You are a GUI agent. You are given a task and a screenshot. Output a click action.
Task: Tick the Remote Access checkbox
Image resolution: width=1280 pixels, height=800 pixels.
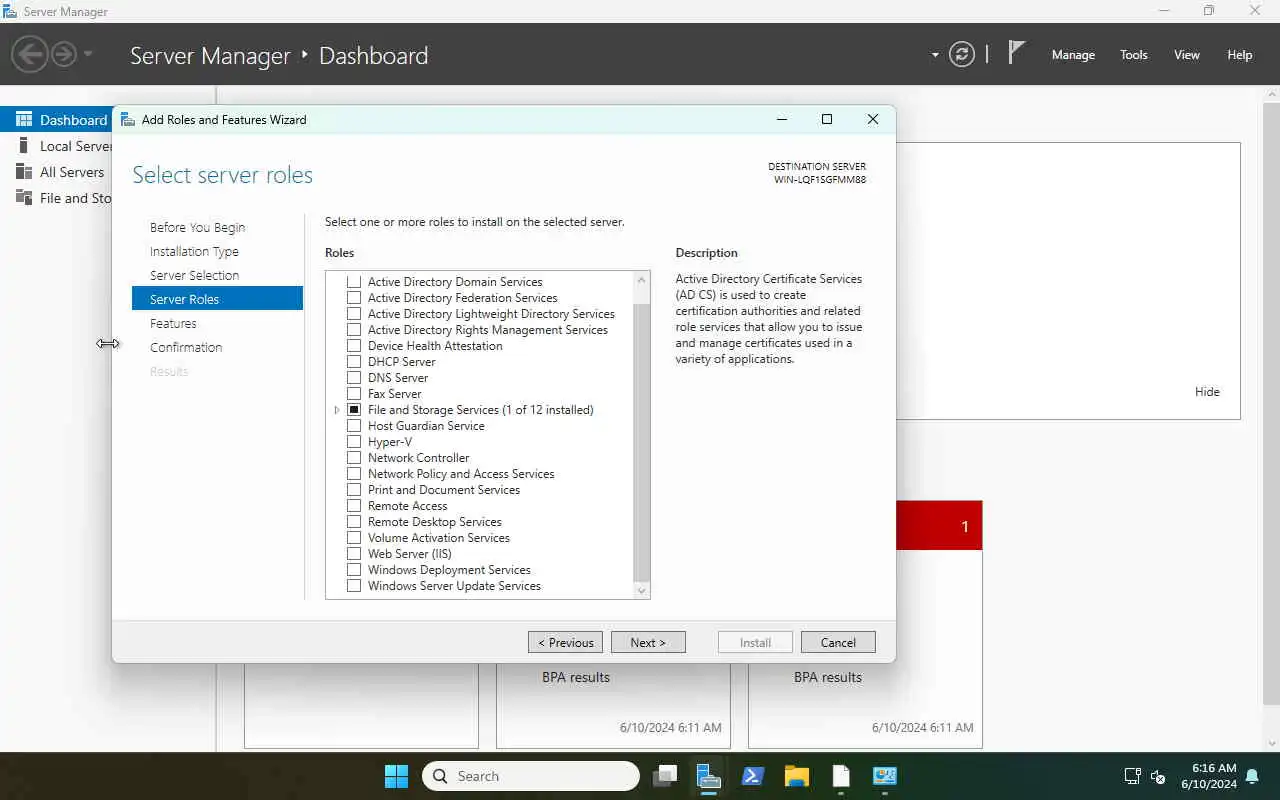click(x=354, y=506)
